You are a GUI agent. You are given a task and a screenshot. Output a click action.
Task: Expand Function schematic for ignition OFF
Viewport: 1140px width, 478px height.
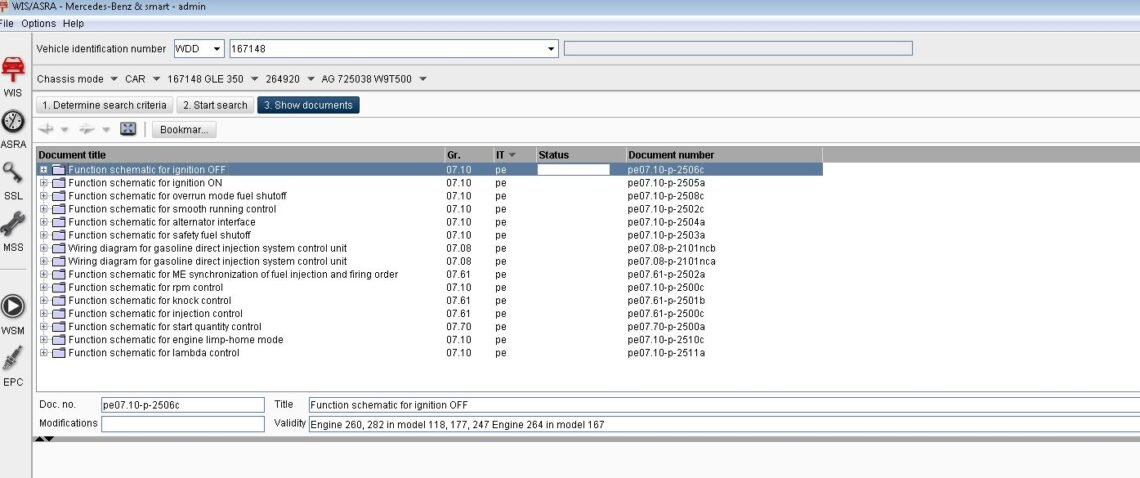44,170
